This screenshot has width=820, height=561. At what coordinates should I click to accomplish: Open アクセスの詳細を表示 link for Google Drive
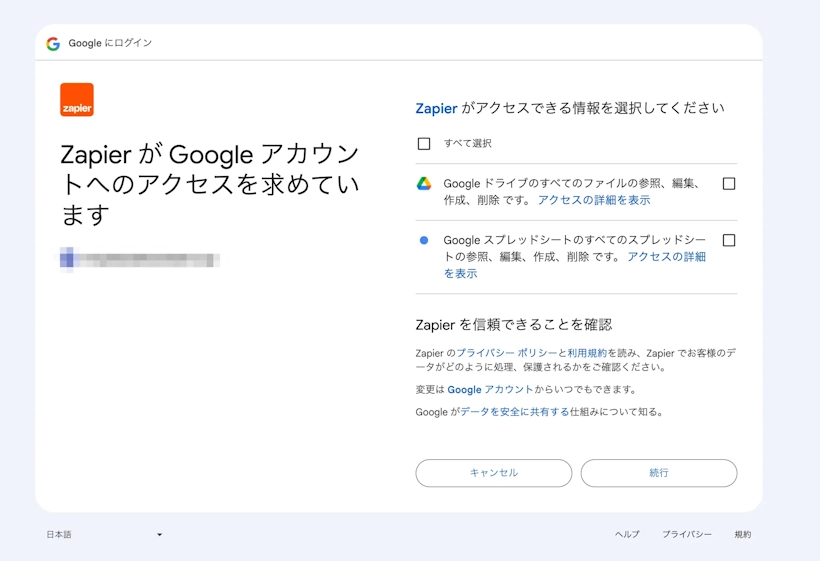594,200
